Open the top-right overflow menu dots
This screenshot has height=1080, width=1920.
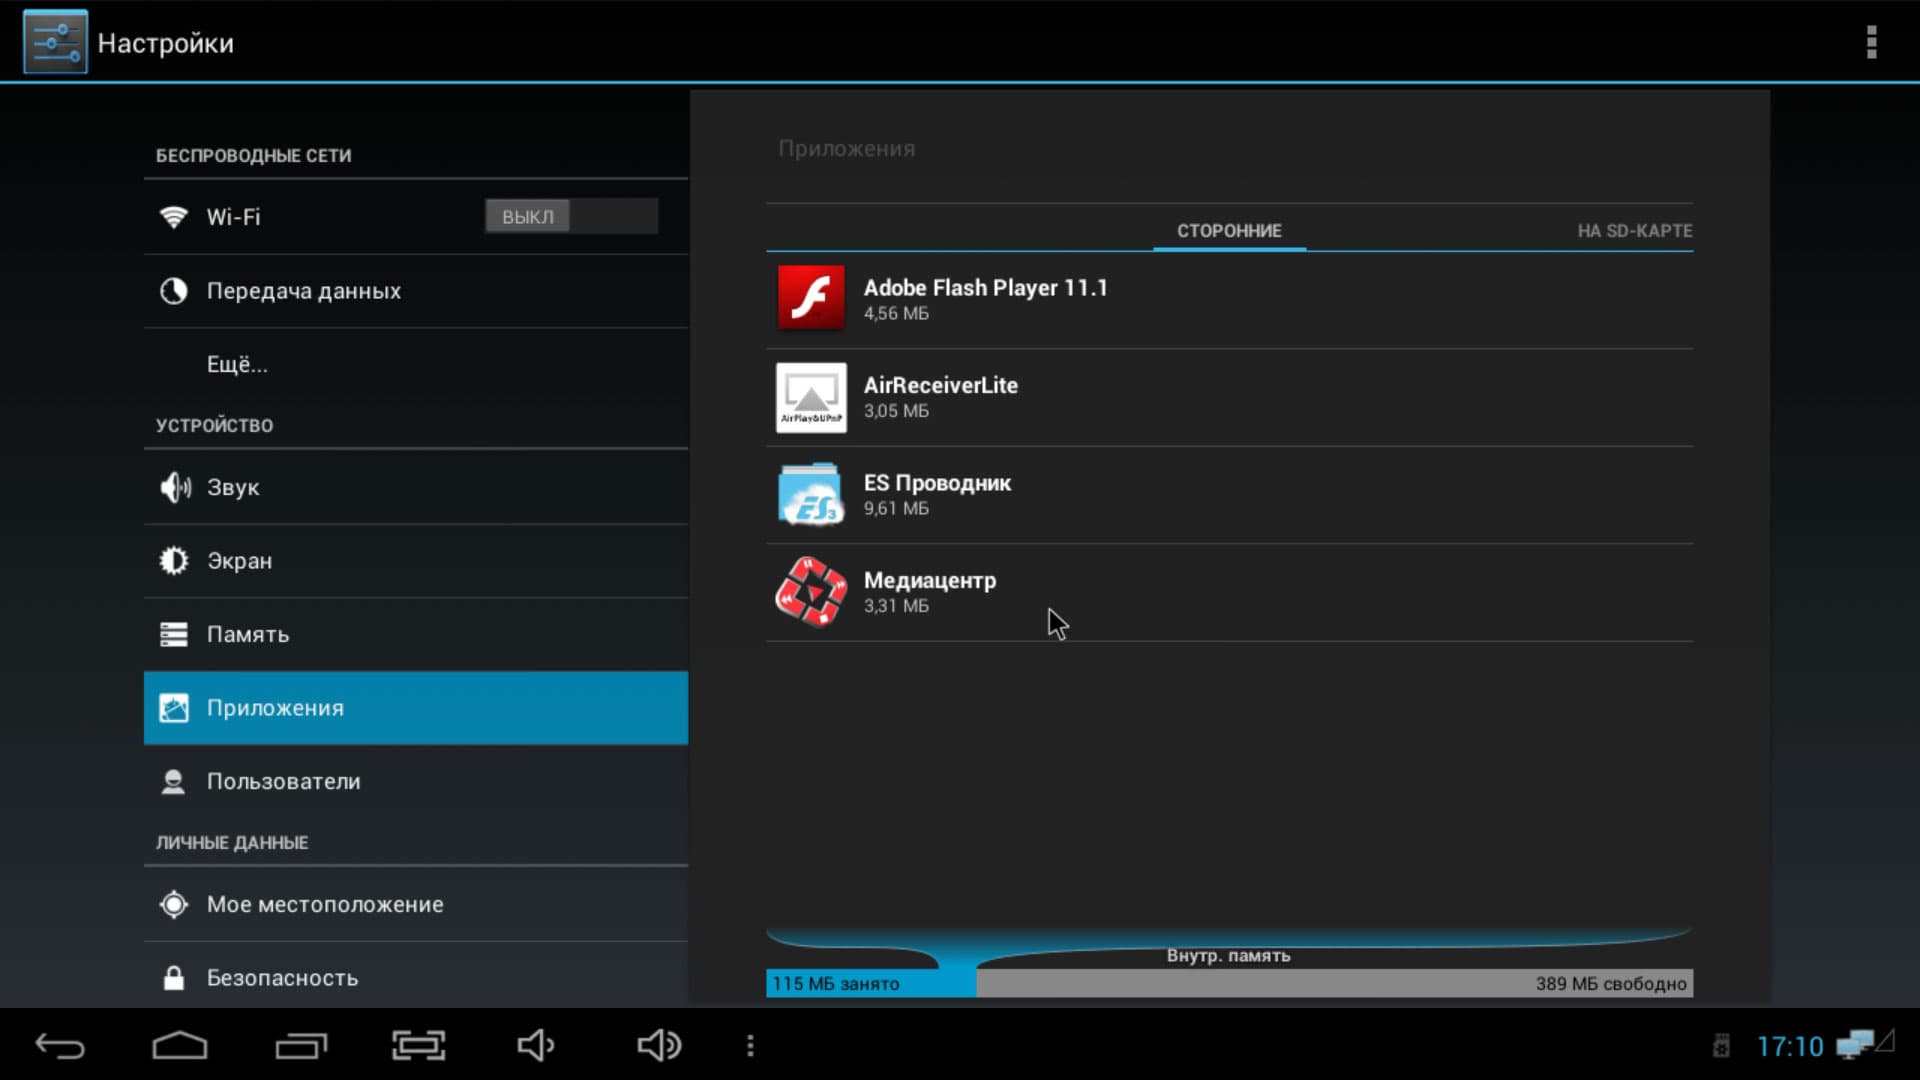coord(1871,43)
